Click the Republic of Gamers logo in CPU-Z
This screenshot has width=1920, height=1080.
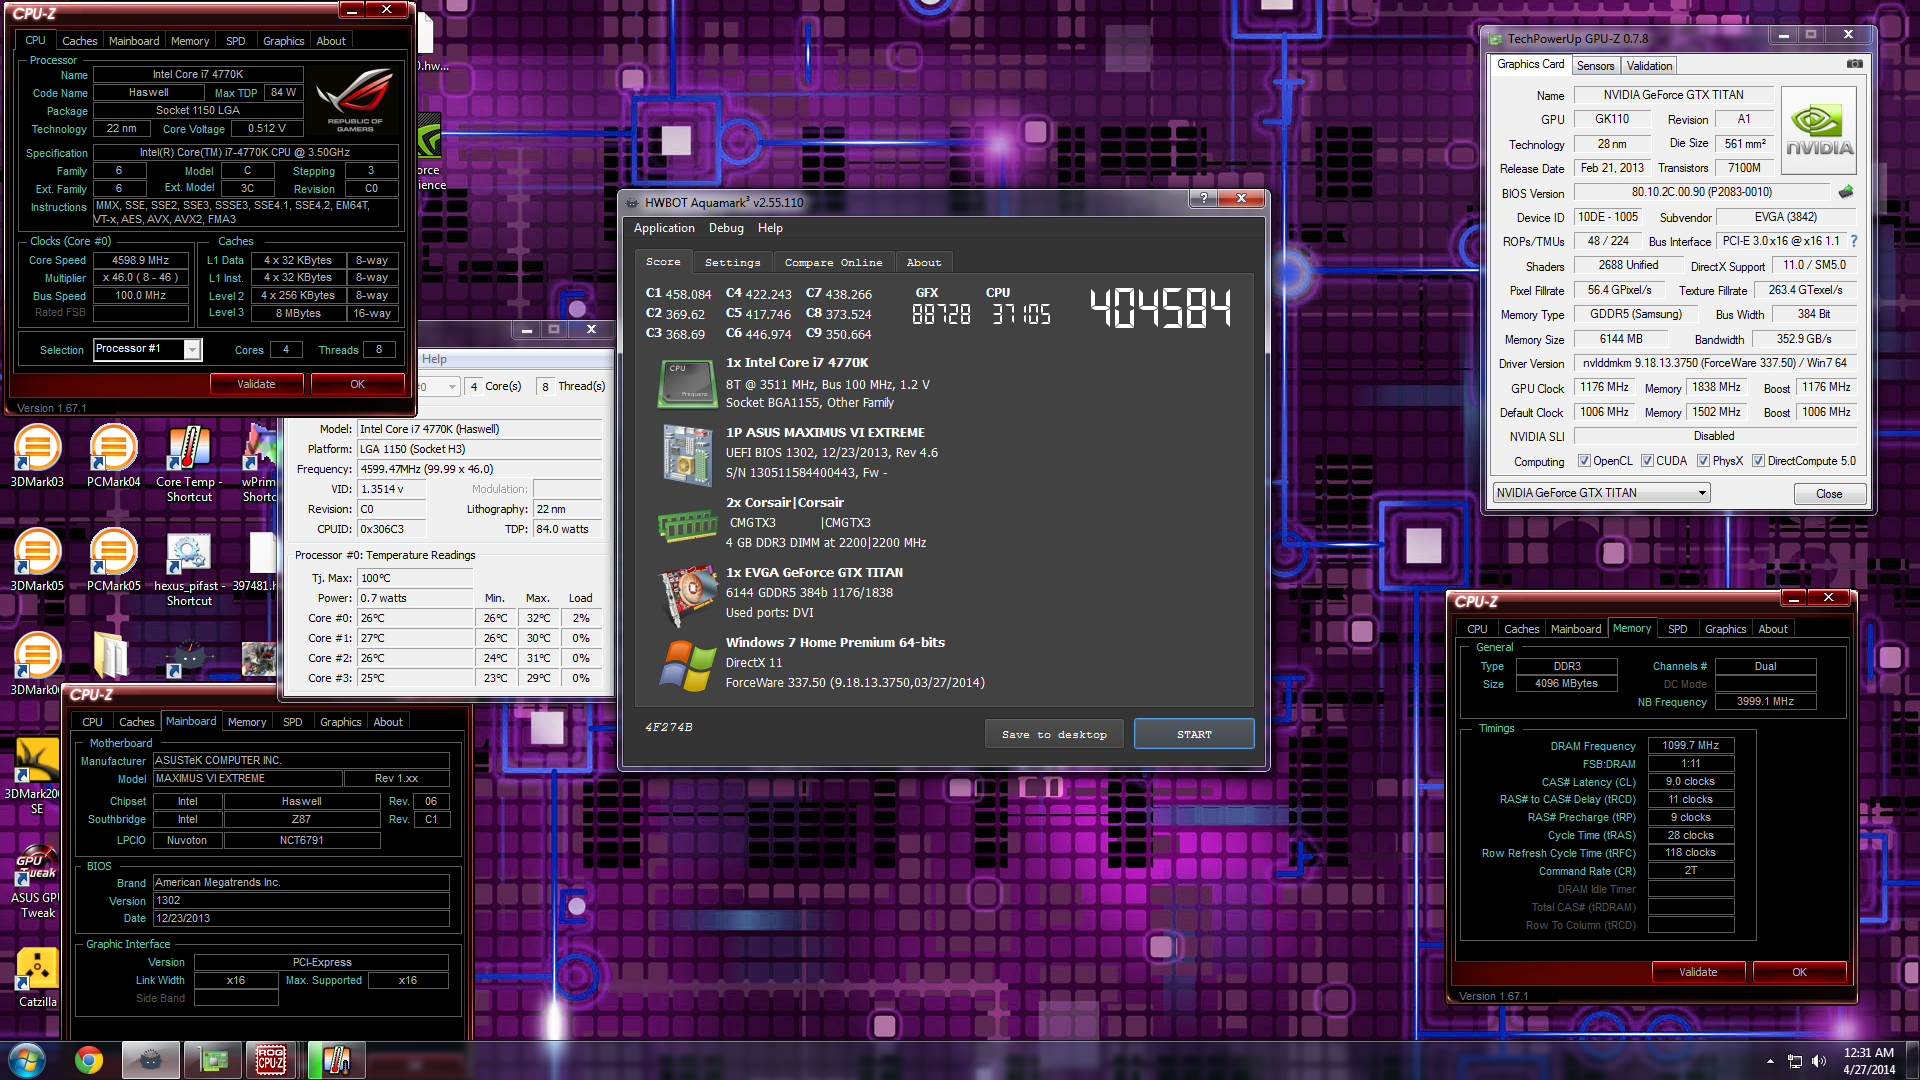(354, 100)
